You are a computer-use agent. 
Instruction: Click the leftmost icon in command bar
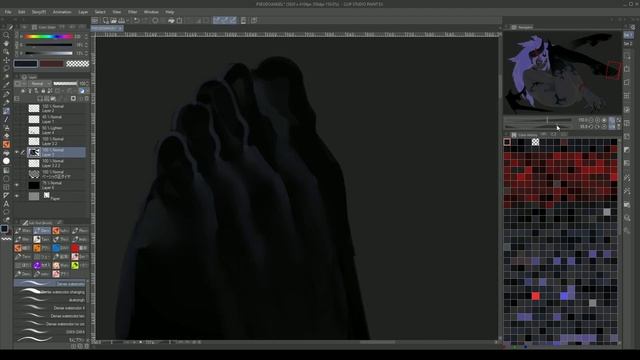[x=95, y=20]
